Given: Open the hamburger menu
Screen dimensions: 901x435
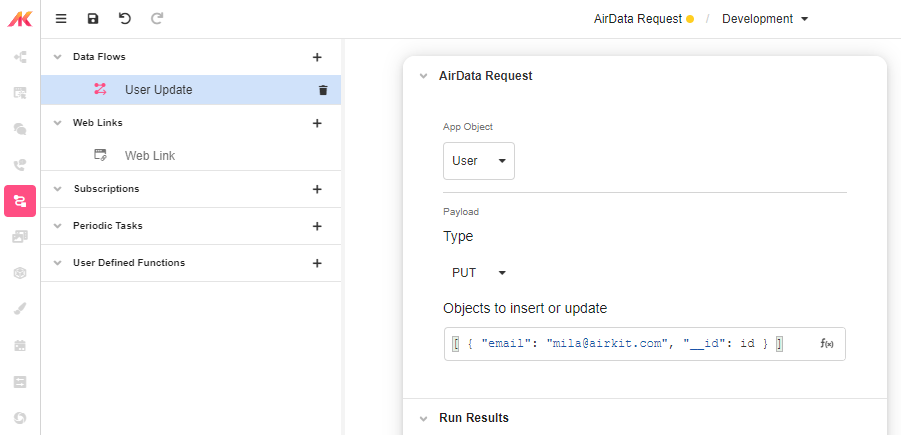Looking at the screenshot, I should pyautogui.click(x=61, y=19).
